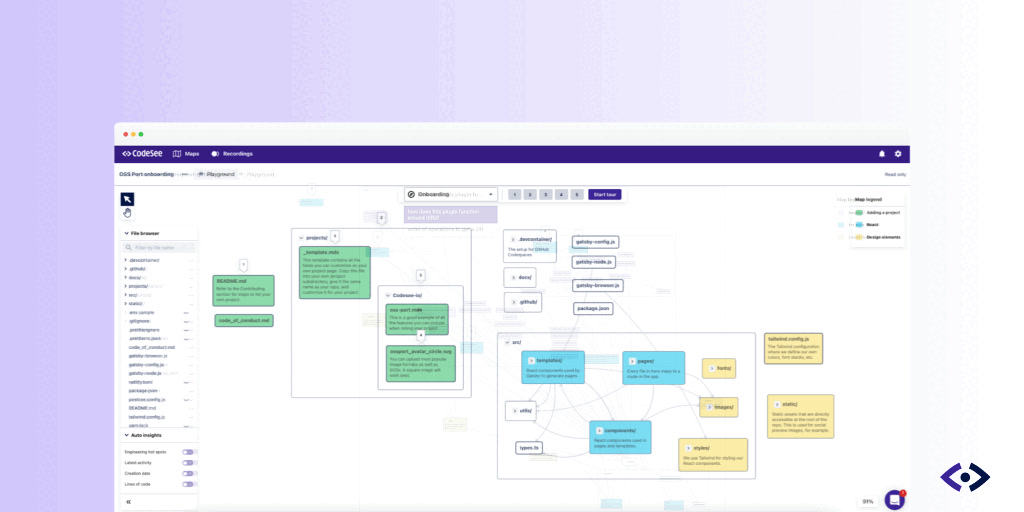Open the settings gear
This screenshot has width=1024, height=512.
[x=898, y=154]
